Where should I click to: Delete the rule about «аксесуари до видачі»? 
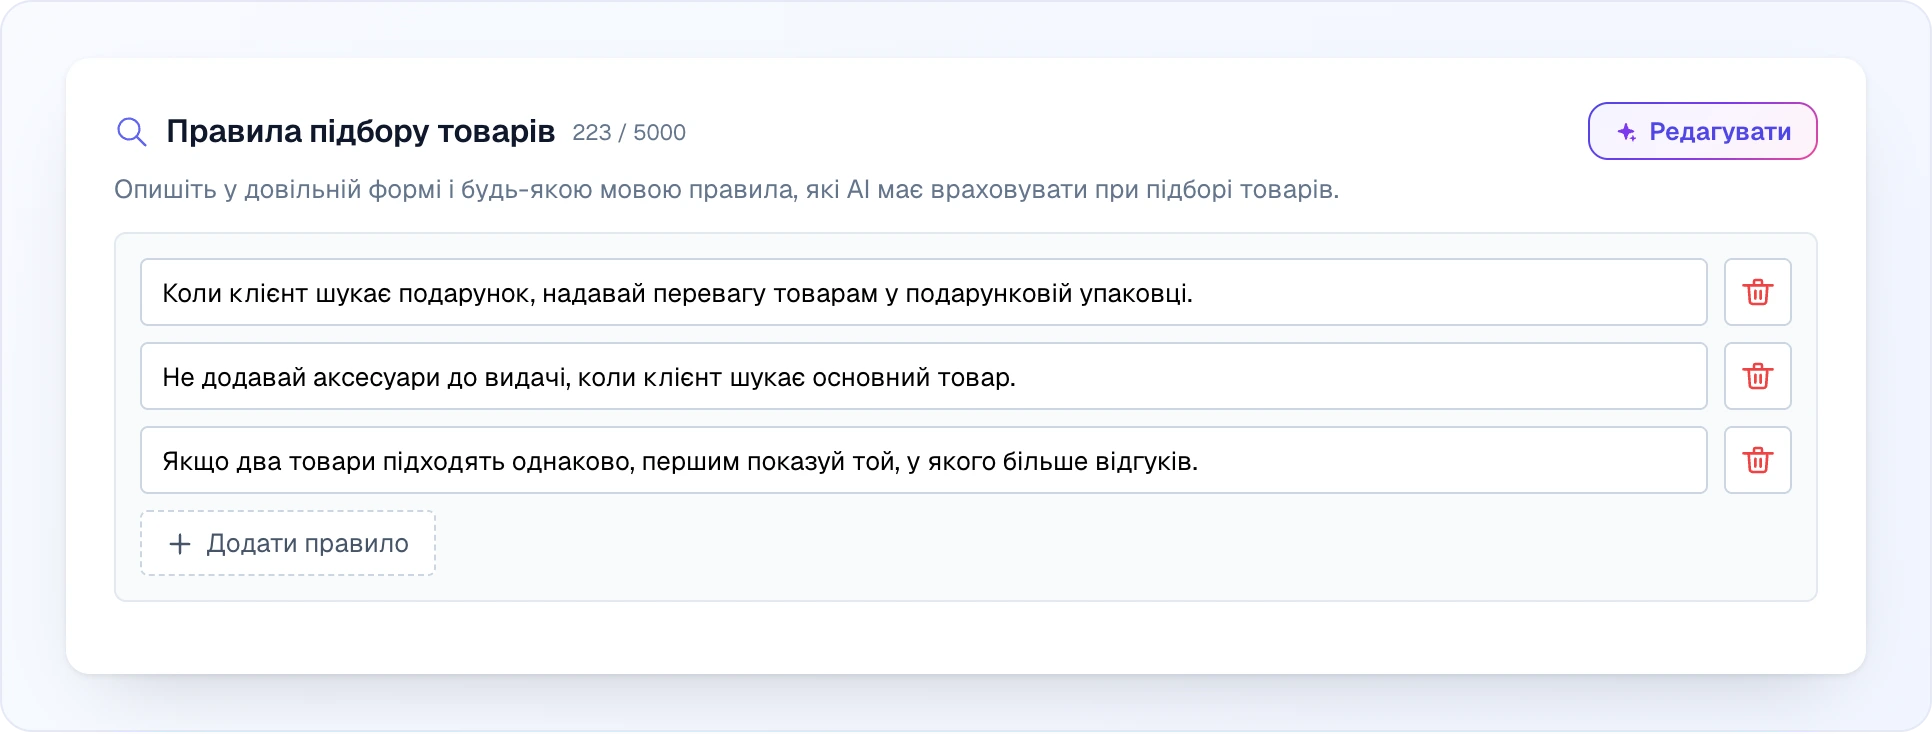[x=1757, y=376]
